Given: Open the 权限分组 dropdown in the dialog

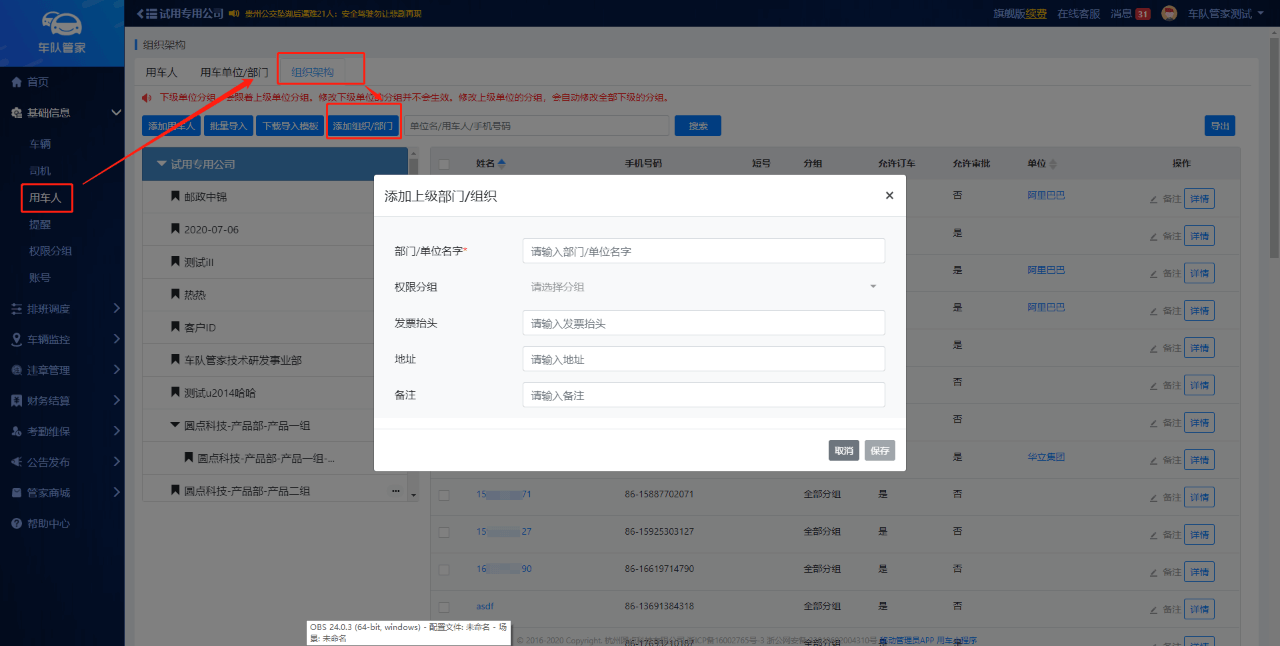Looking at the screenshot, I should pos(703,287).
